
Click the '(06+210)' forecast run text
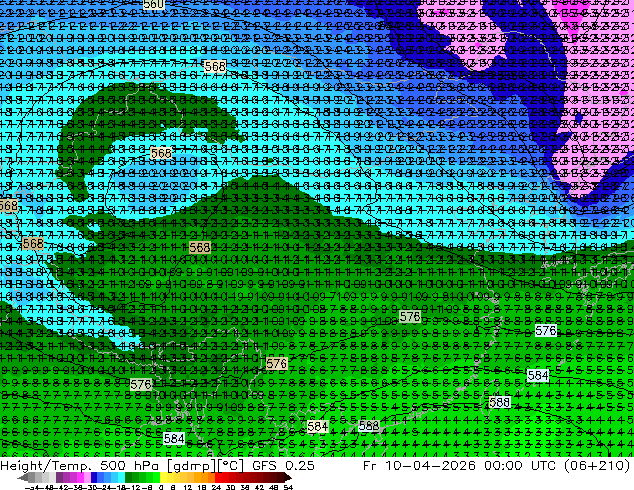point(595,465)
